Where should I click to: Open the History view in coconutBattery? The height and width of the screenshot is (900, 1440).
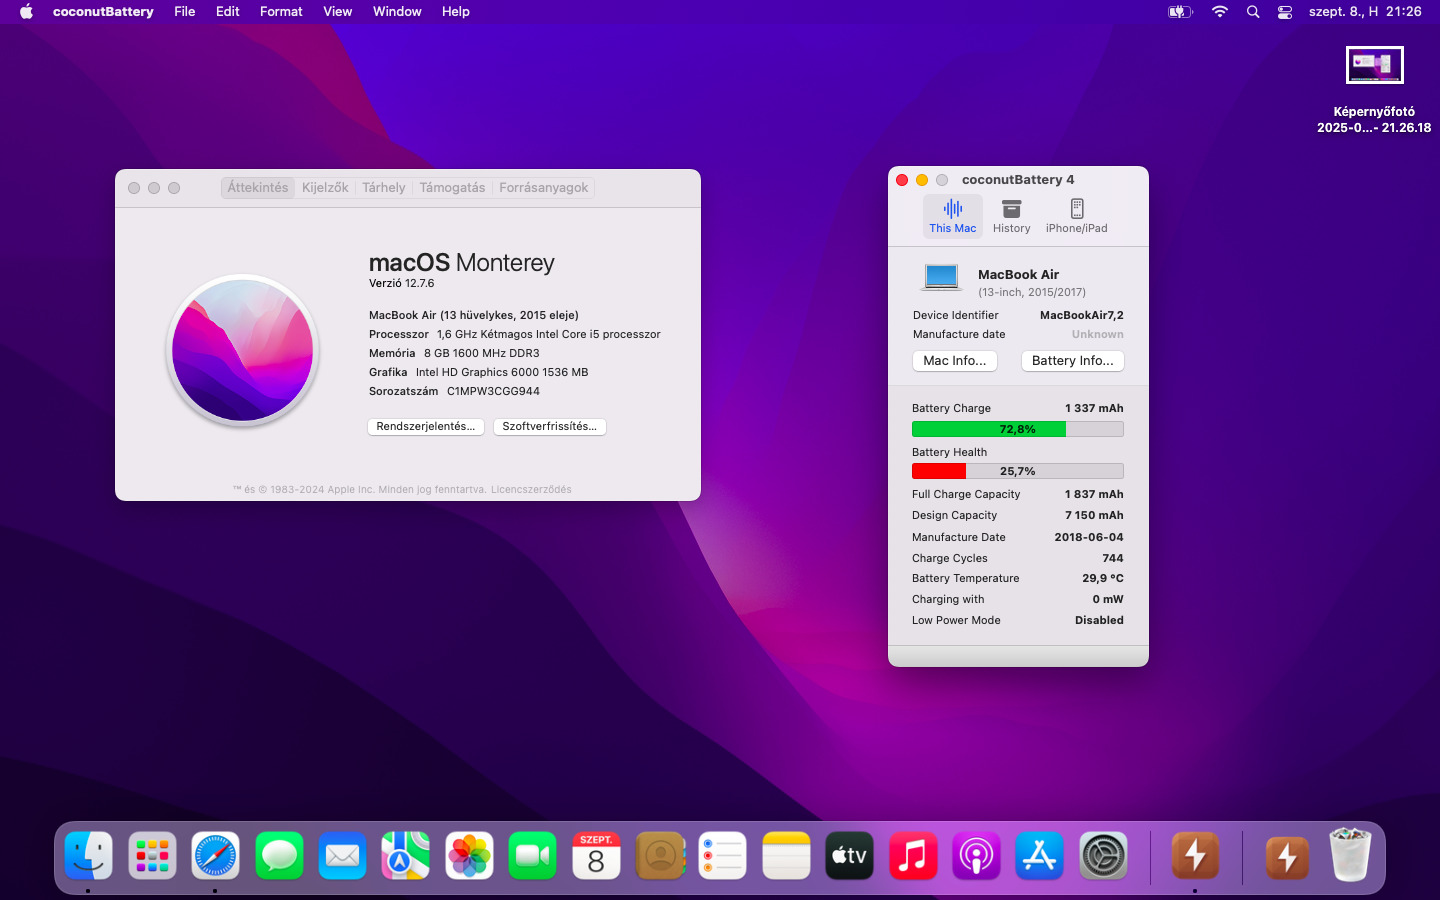pos(1011,216)
